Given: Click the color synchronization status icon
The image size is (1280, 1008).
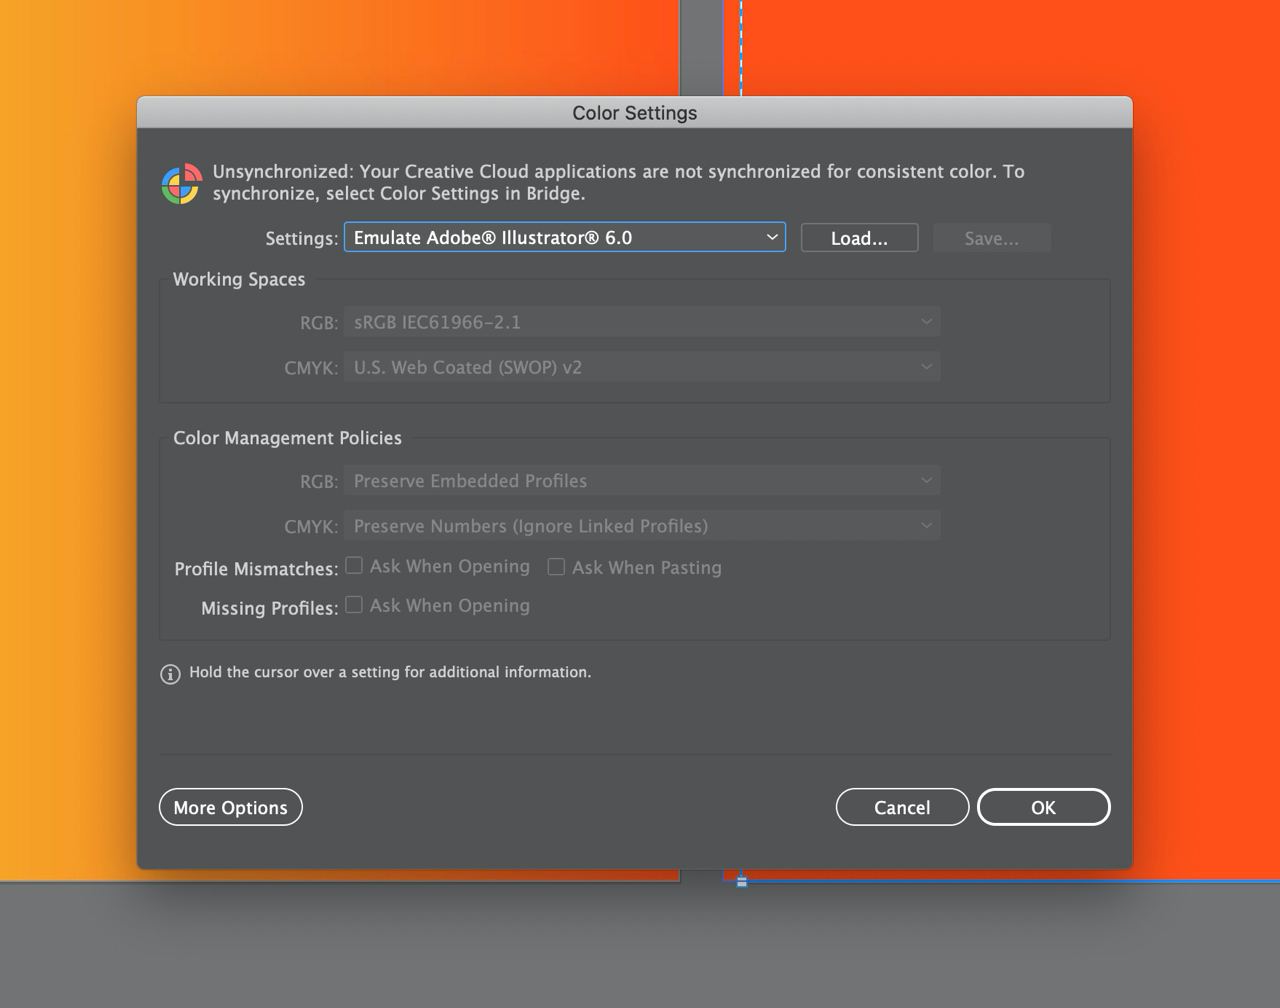Looking at the screenshot, I should pyautogui.click(x=181, y=185).
